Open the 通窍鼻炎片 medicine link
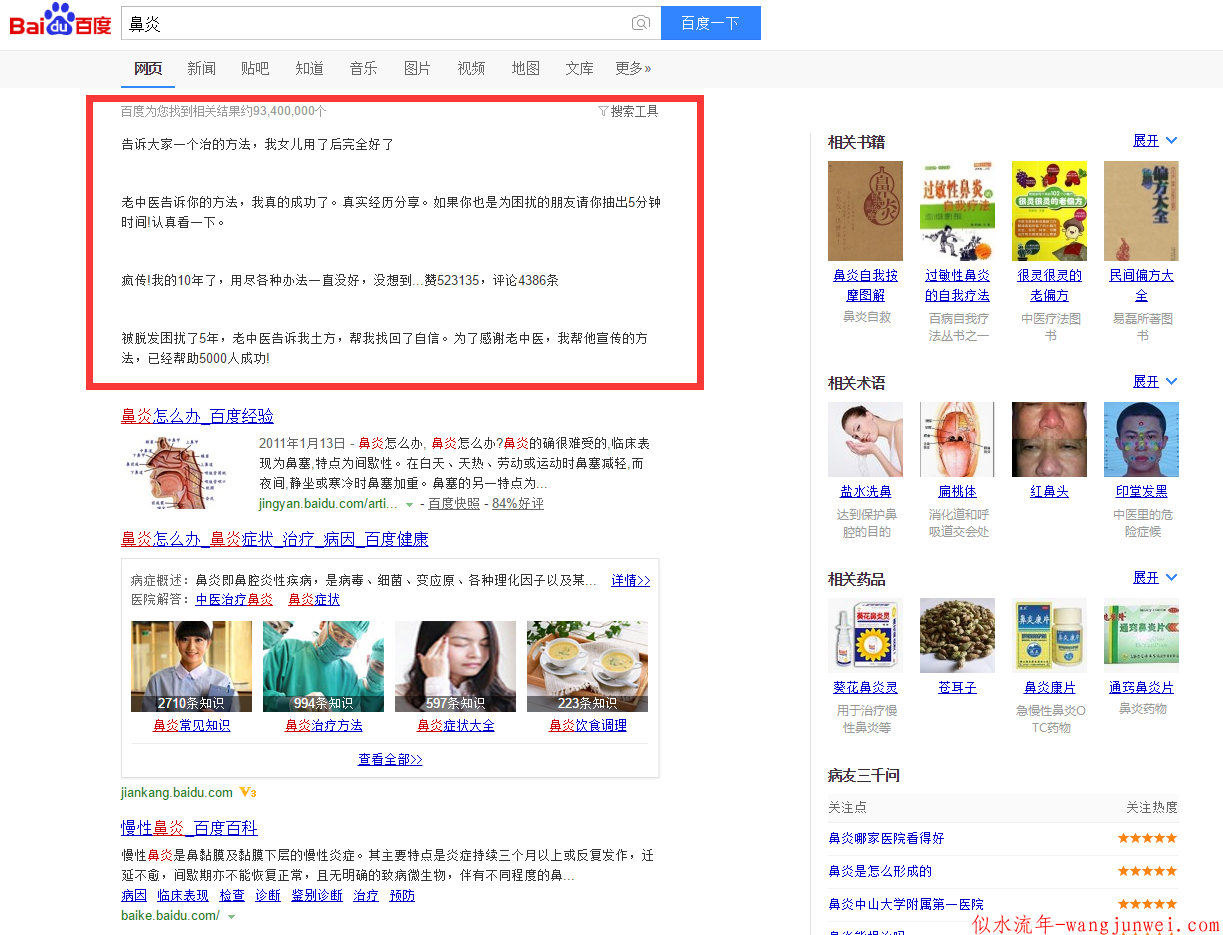 pos(1141,688)
